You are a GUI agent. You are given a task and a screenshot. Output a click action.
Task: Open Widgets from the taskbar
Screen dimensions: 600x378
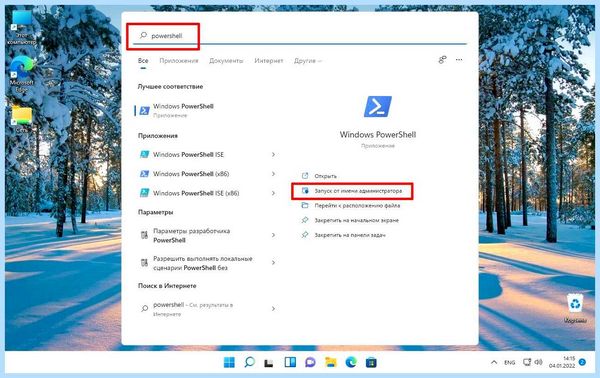[x=290, y=362]
